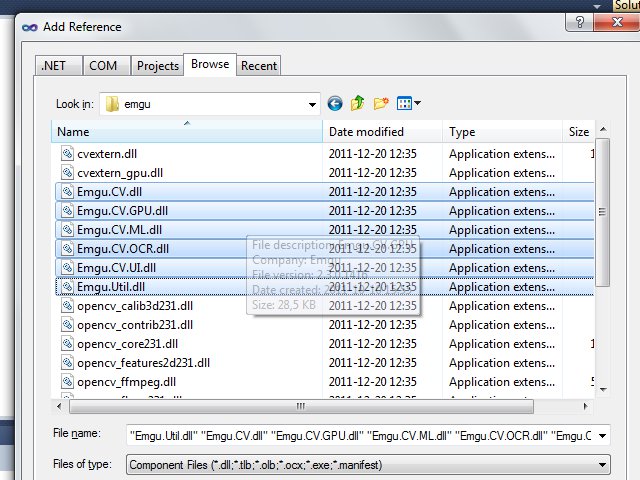Switch to the .NET tab
Screen dimensions: 640x480
point(58,66)
